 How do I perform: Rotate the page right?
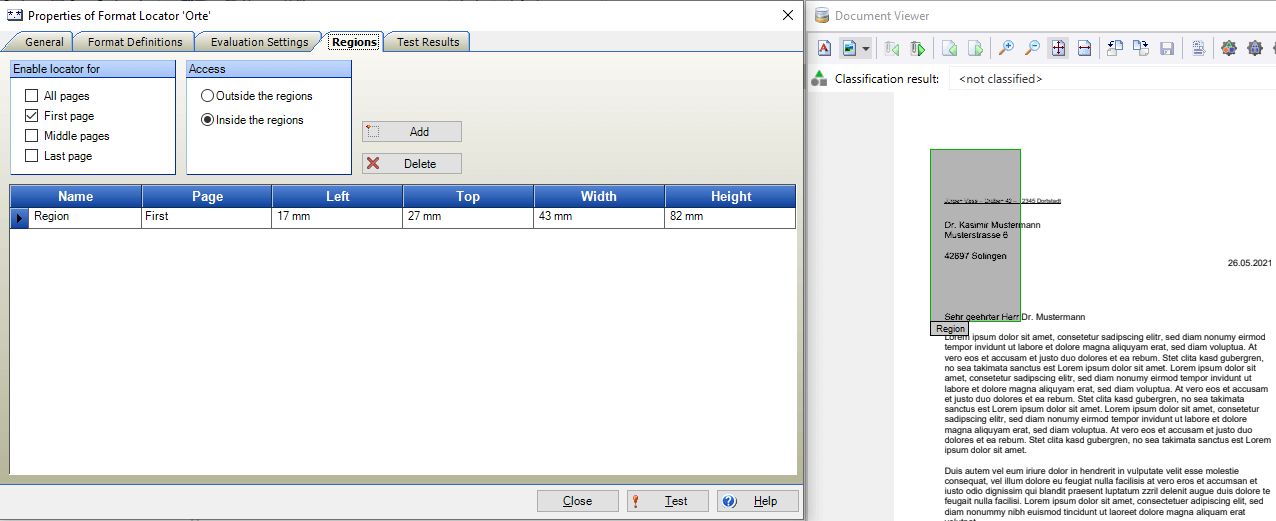coord(1141,48)
